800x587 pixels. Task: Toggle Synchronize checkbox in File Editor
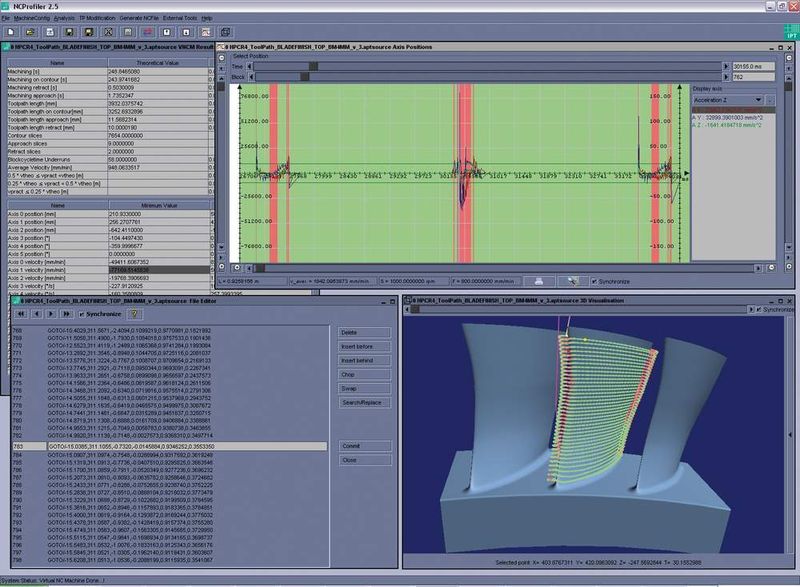tap(82, 314)
